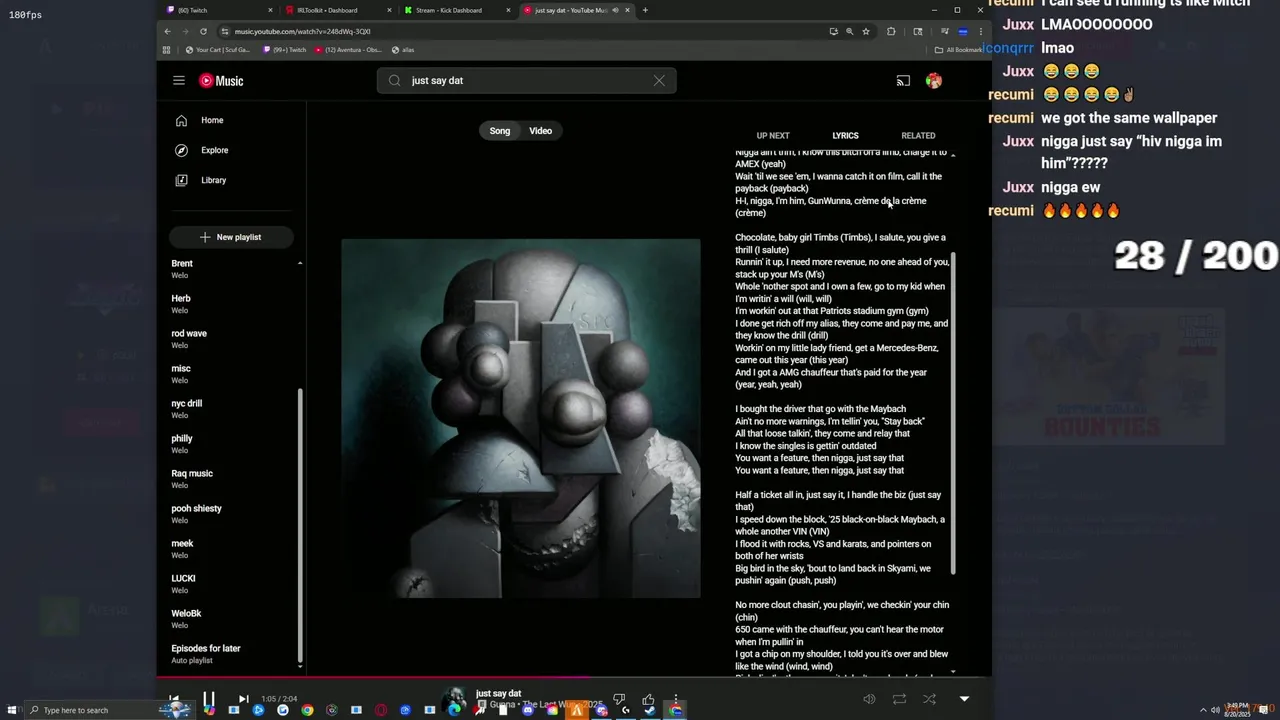The image size is (1280, 720).
Task: Click inside the 'just say dat' search field
Action: point(527,81)
